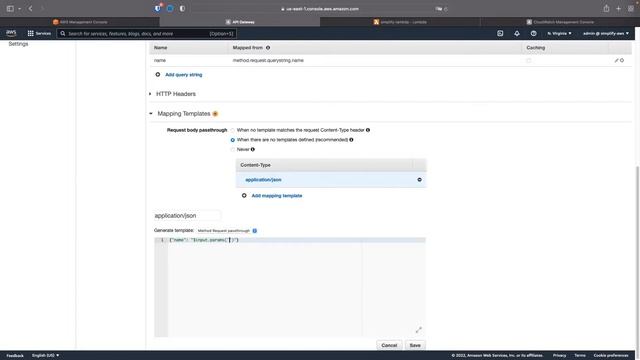Toggle Caching checkbox for name query string
The image size is (640, 360).
click(x=529, y=60)
